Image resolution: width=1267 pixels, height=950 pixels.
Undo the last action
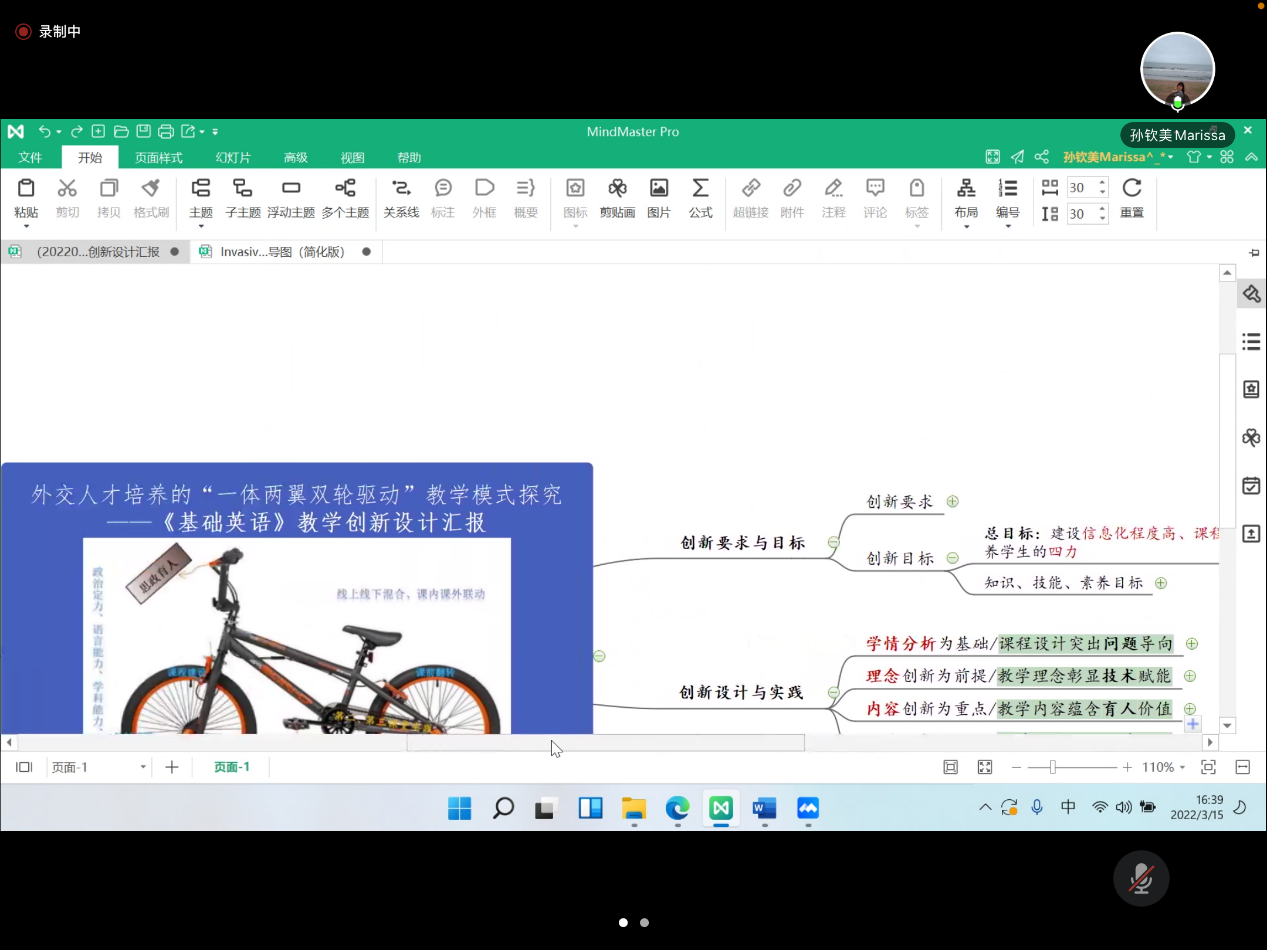coord(44,131)
